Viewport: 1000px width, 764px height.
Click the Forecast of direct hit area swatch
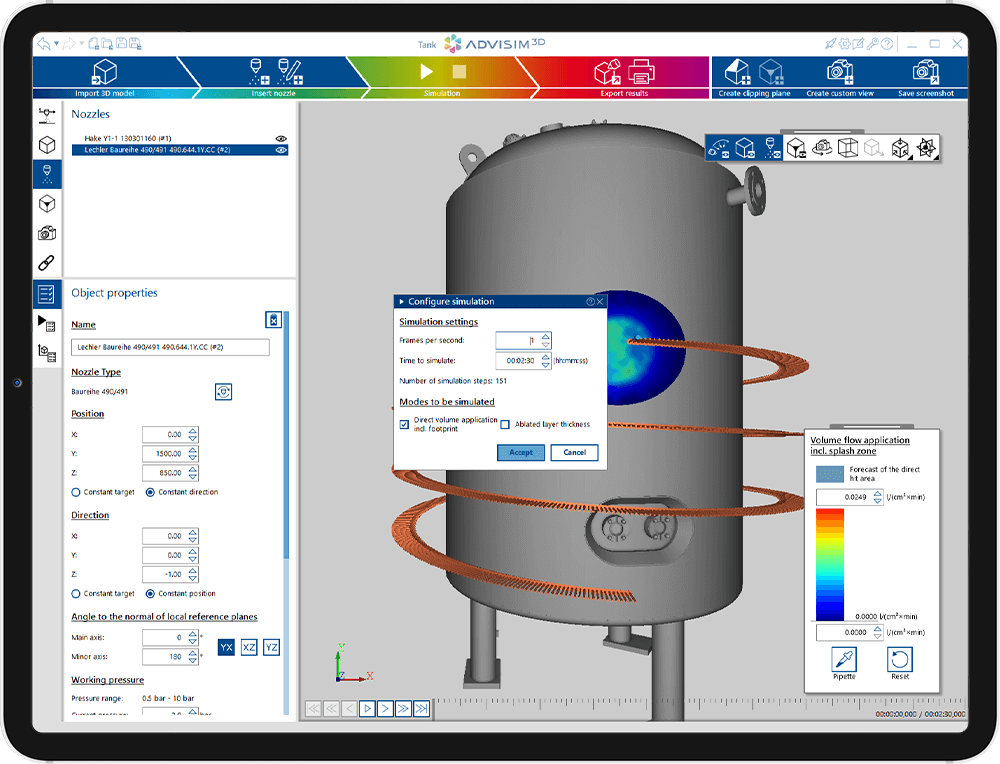pos(830,474)
